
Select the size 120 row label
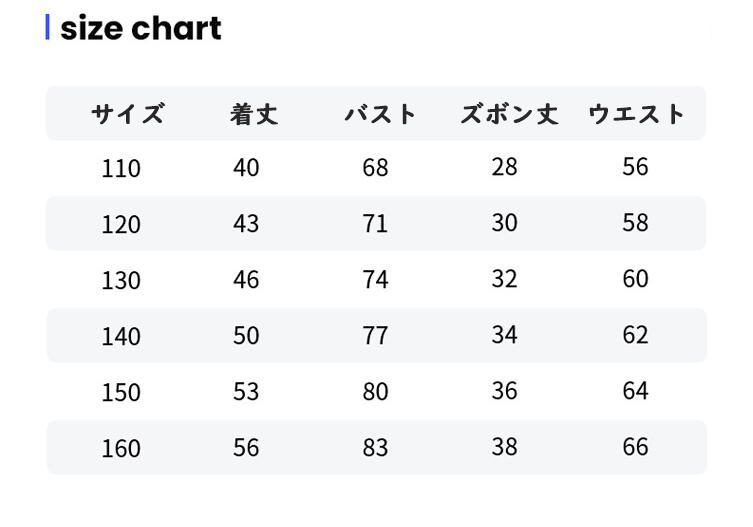121,224
